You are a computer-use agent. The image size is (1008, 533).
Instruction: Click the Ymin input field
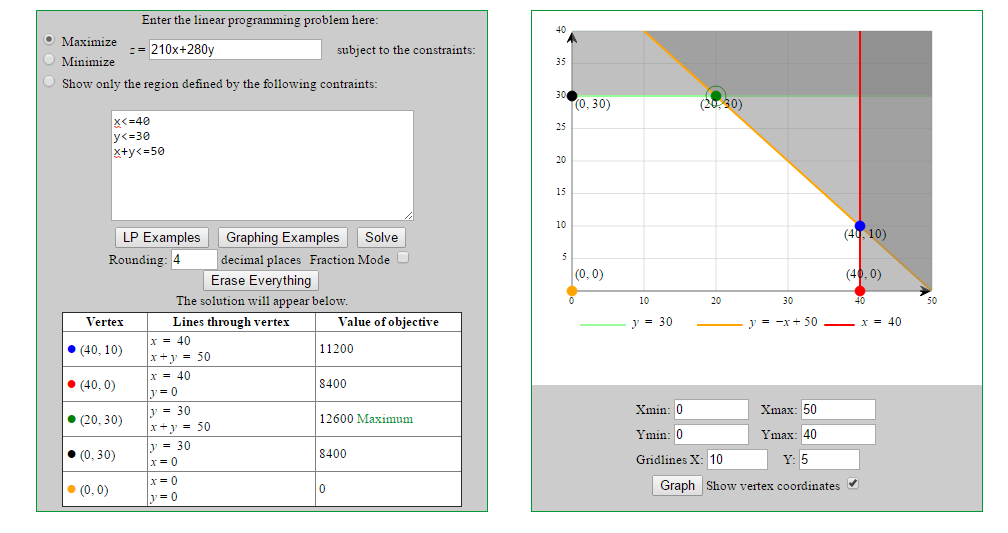710,434
